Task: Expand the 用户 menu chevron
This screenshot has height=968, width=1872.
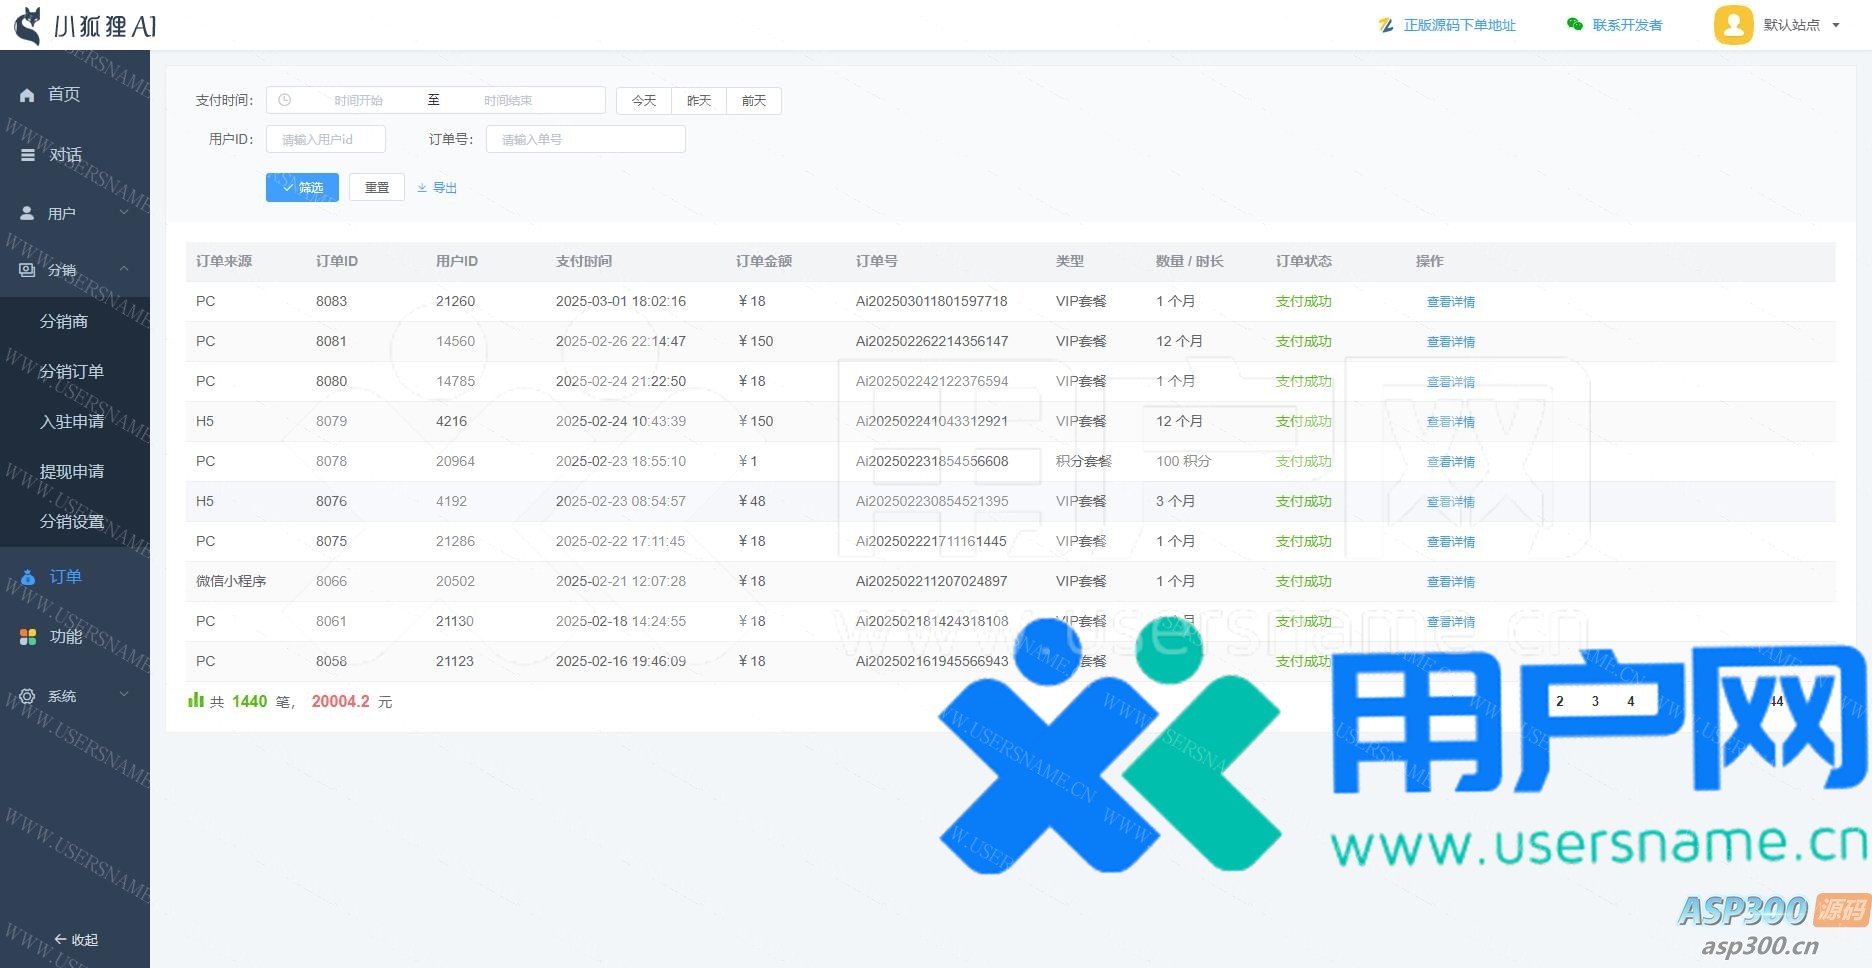Action: (124, 213)
